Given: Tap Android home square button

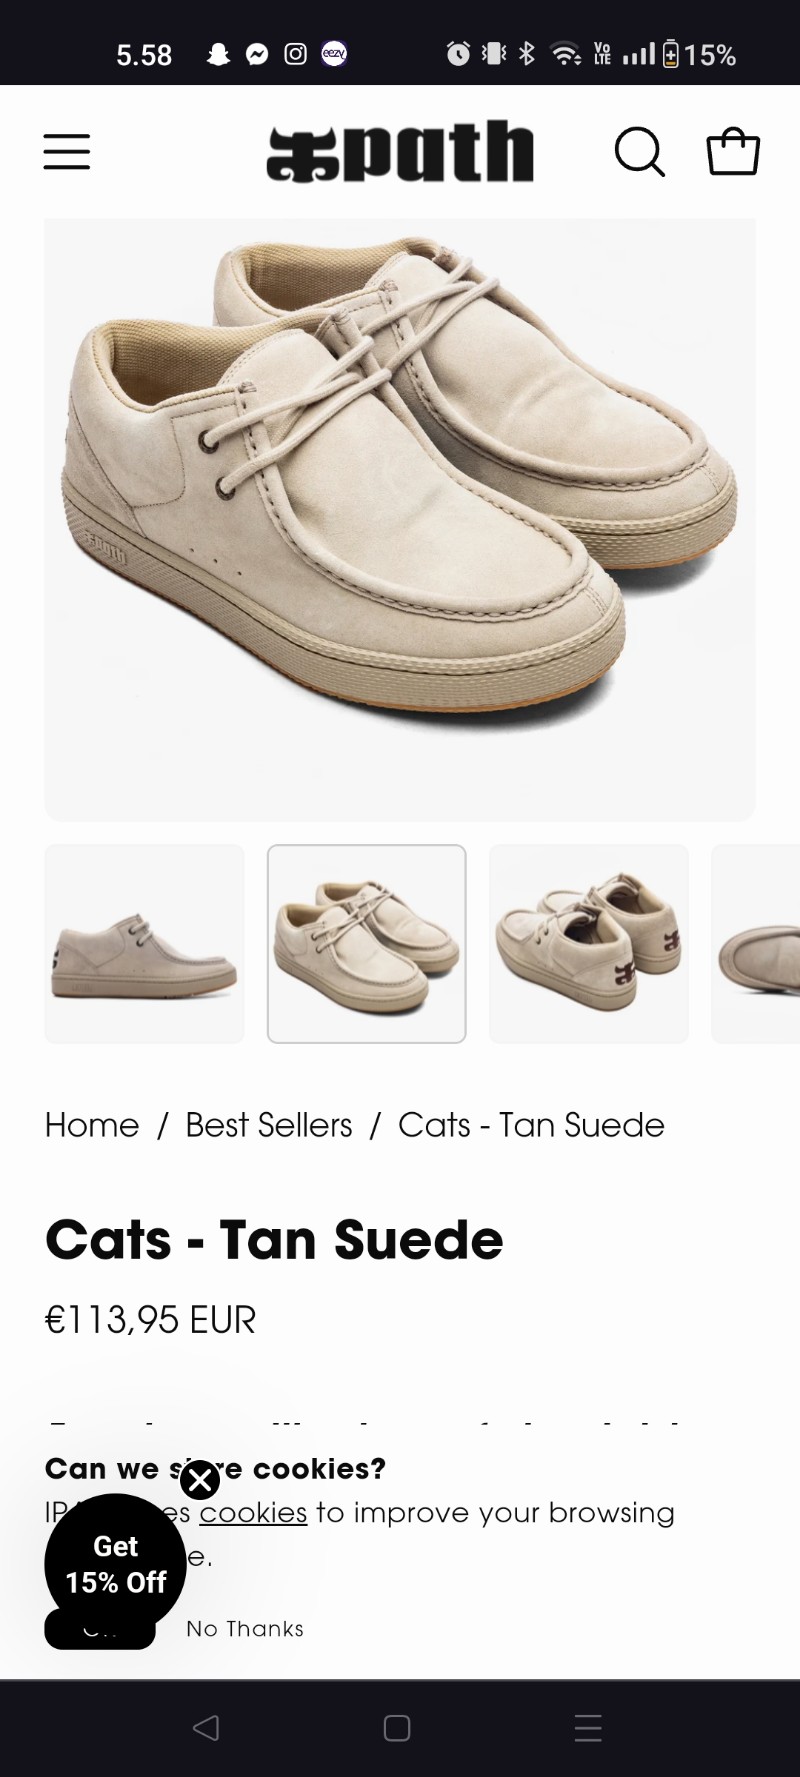Looking at the screenshot, I should pos(397,1728).
